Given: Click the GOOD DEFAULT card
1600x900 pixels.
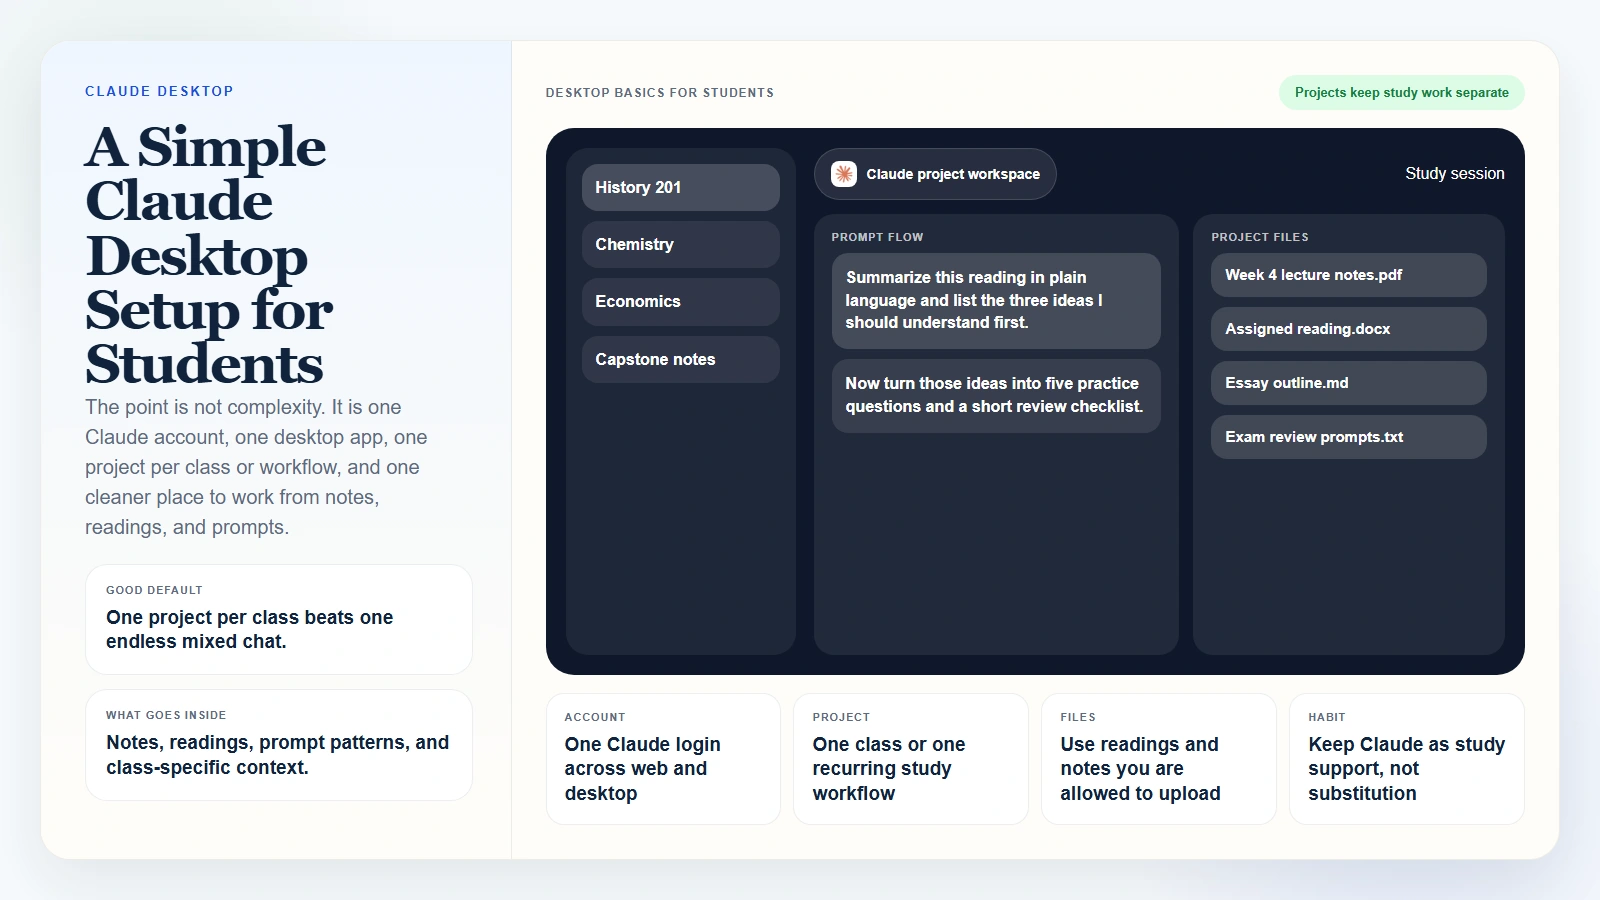Looking at the screenshot, I should click(279, 620).
